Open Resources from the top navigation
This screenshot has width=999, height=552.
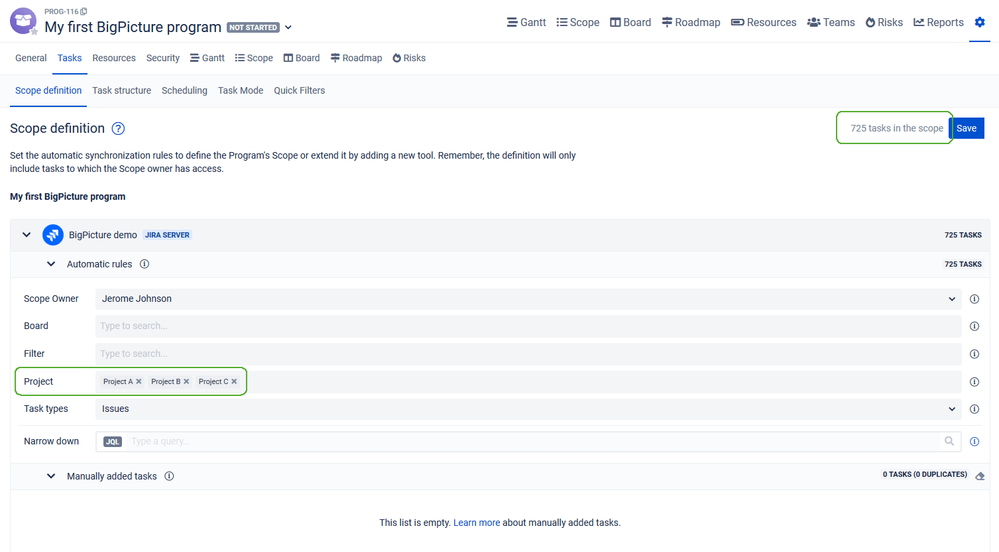pos(763,22)
